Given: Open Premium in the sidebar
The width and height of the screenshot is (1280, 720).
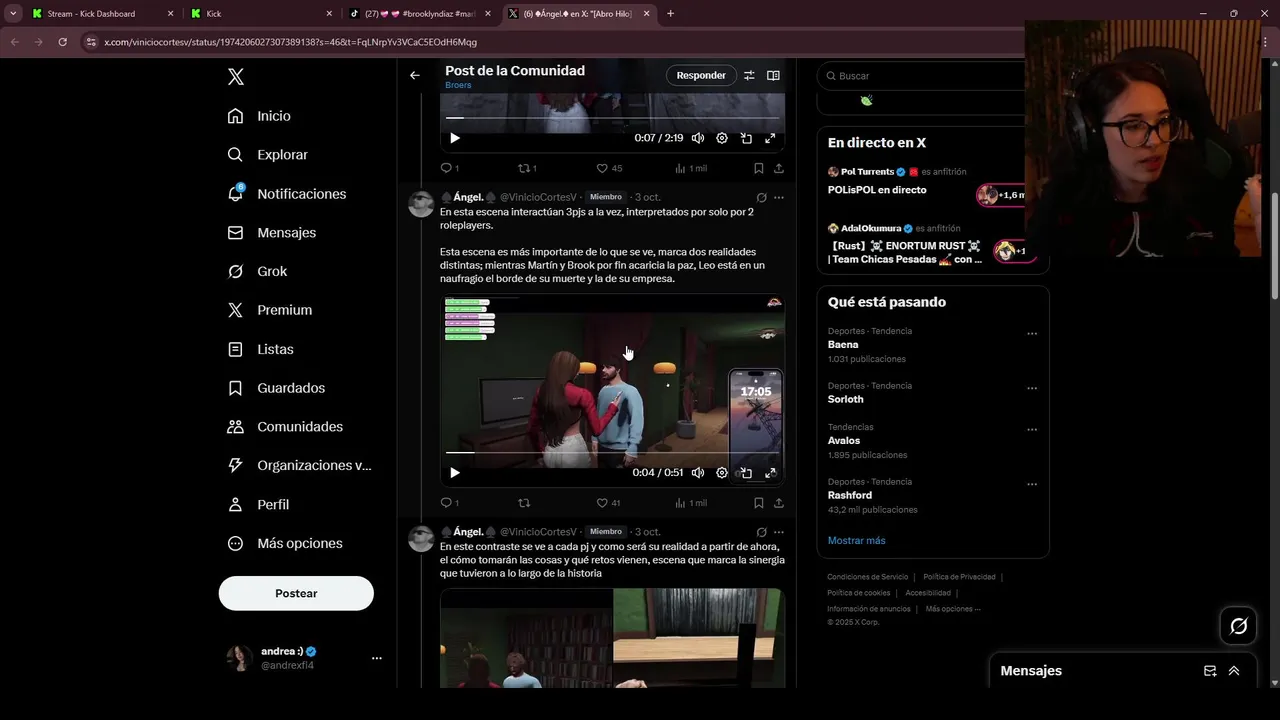Looking at the screenshot, I should [x=269, y=310].
